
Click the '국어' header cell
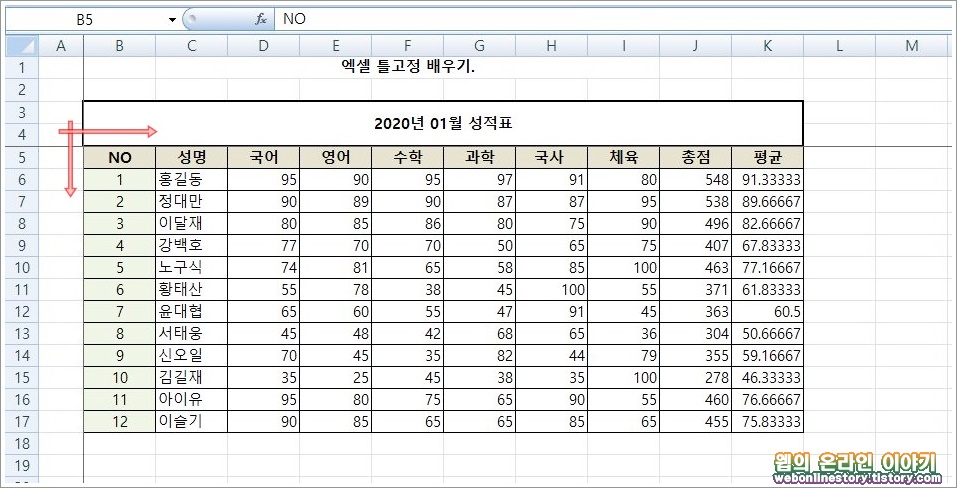pyautogui.click(x=264, y=158)
